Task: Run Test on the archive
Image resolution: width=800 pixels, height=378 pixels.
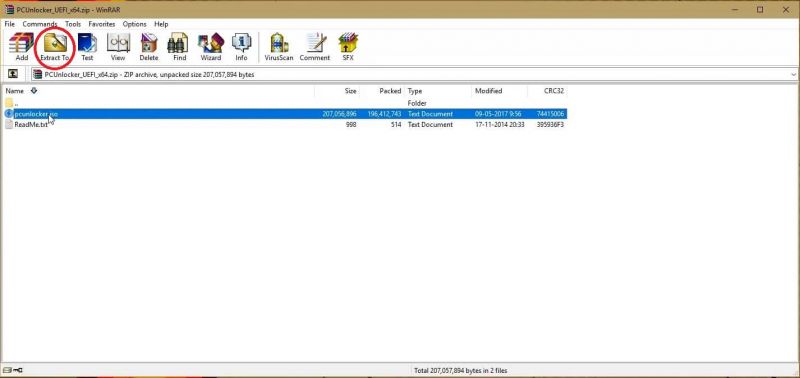Action: 87,47
